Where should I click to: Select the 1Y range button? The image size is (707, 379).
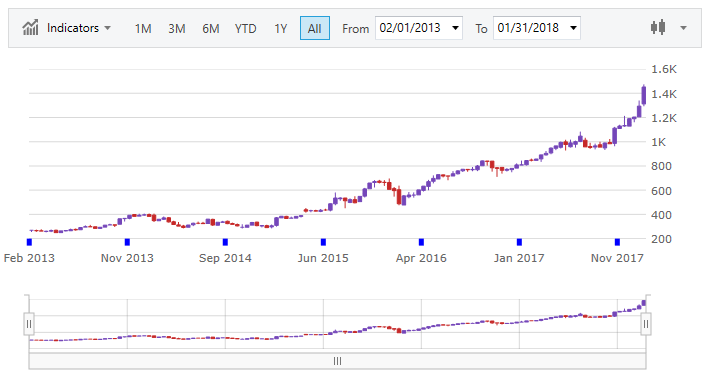(x=280, y=28)
